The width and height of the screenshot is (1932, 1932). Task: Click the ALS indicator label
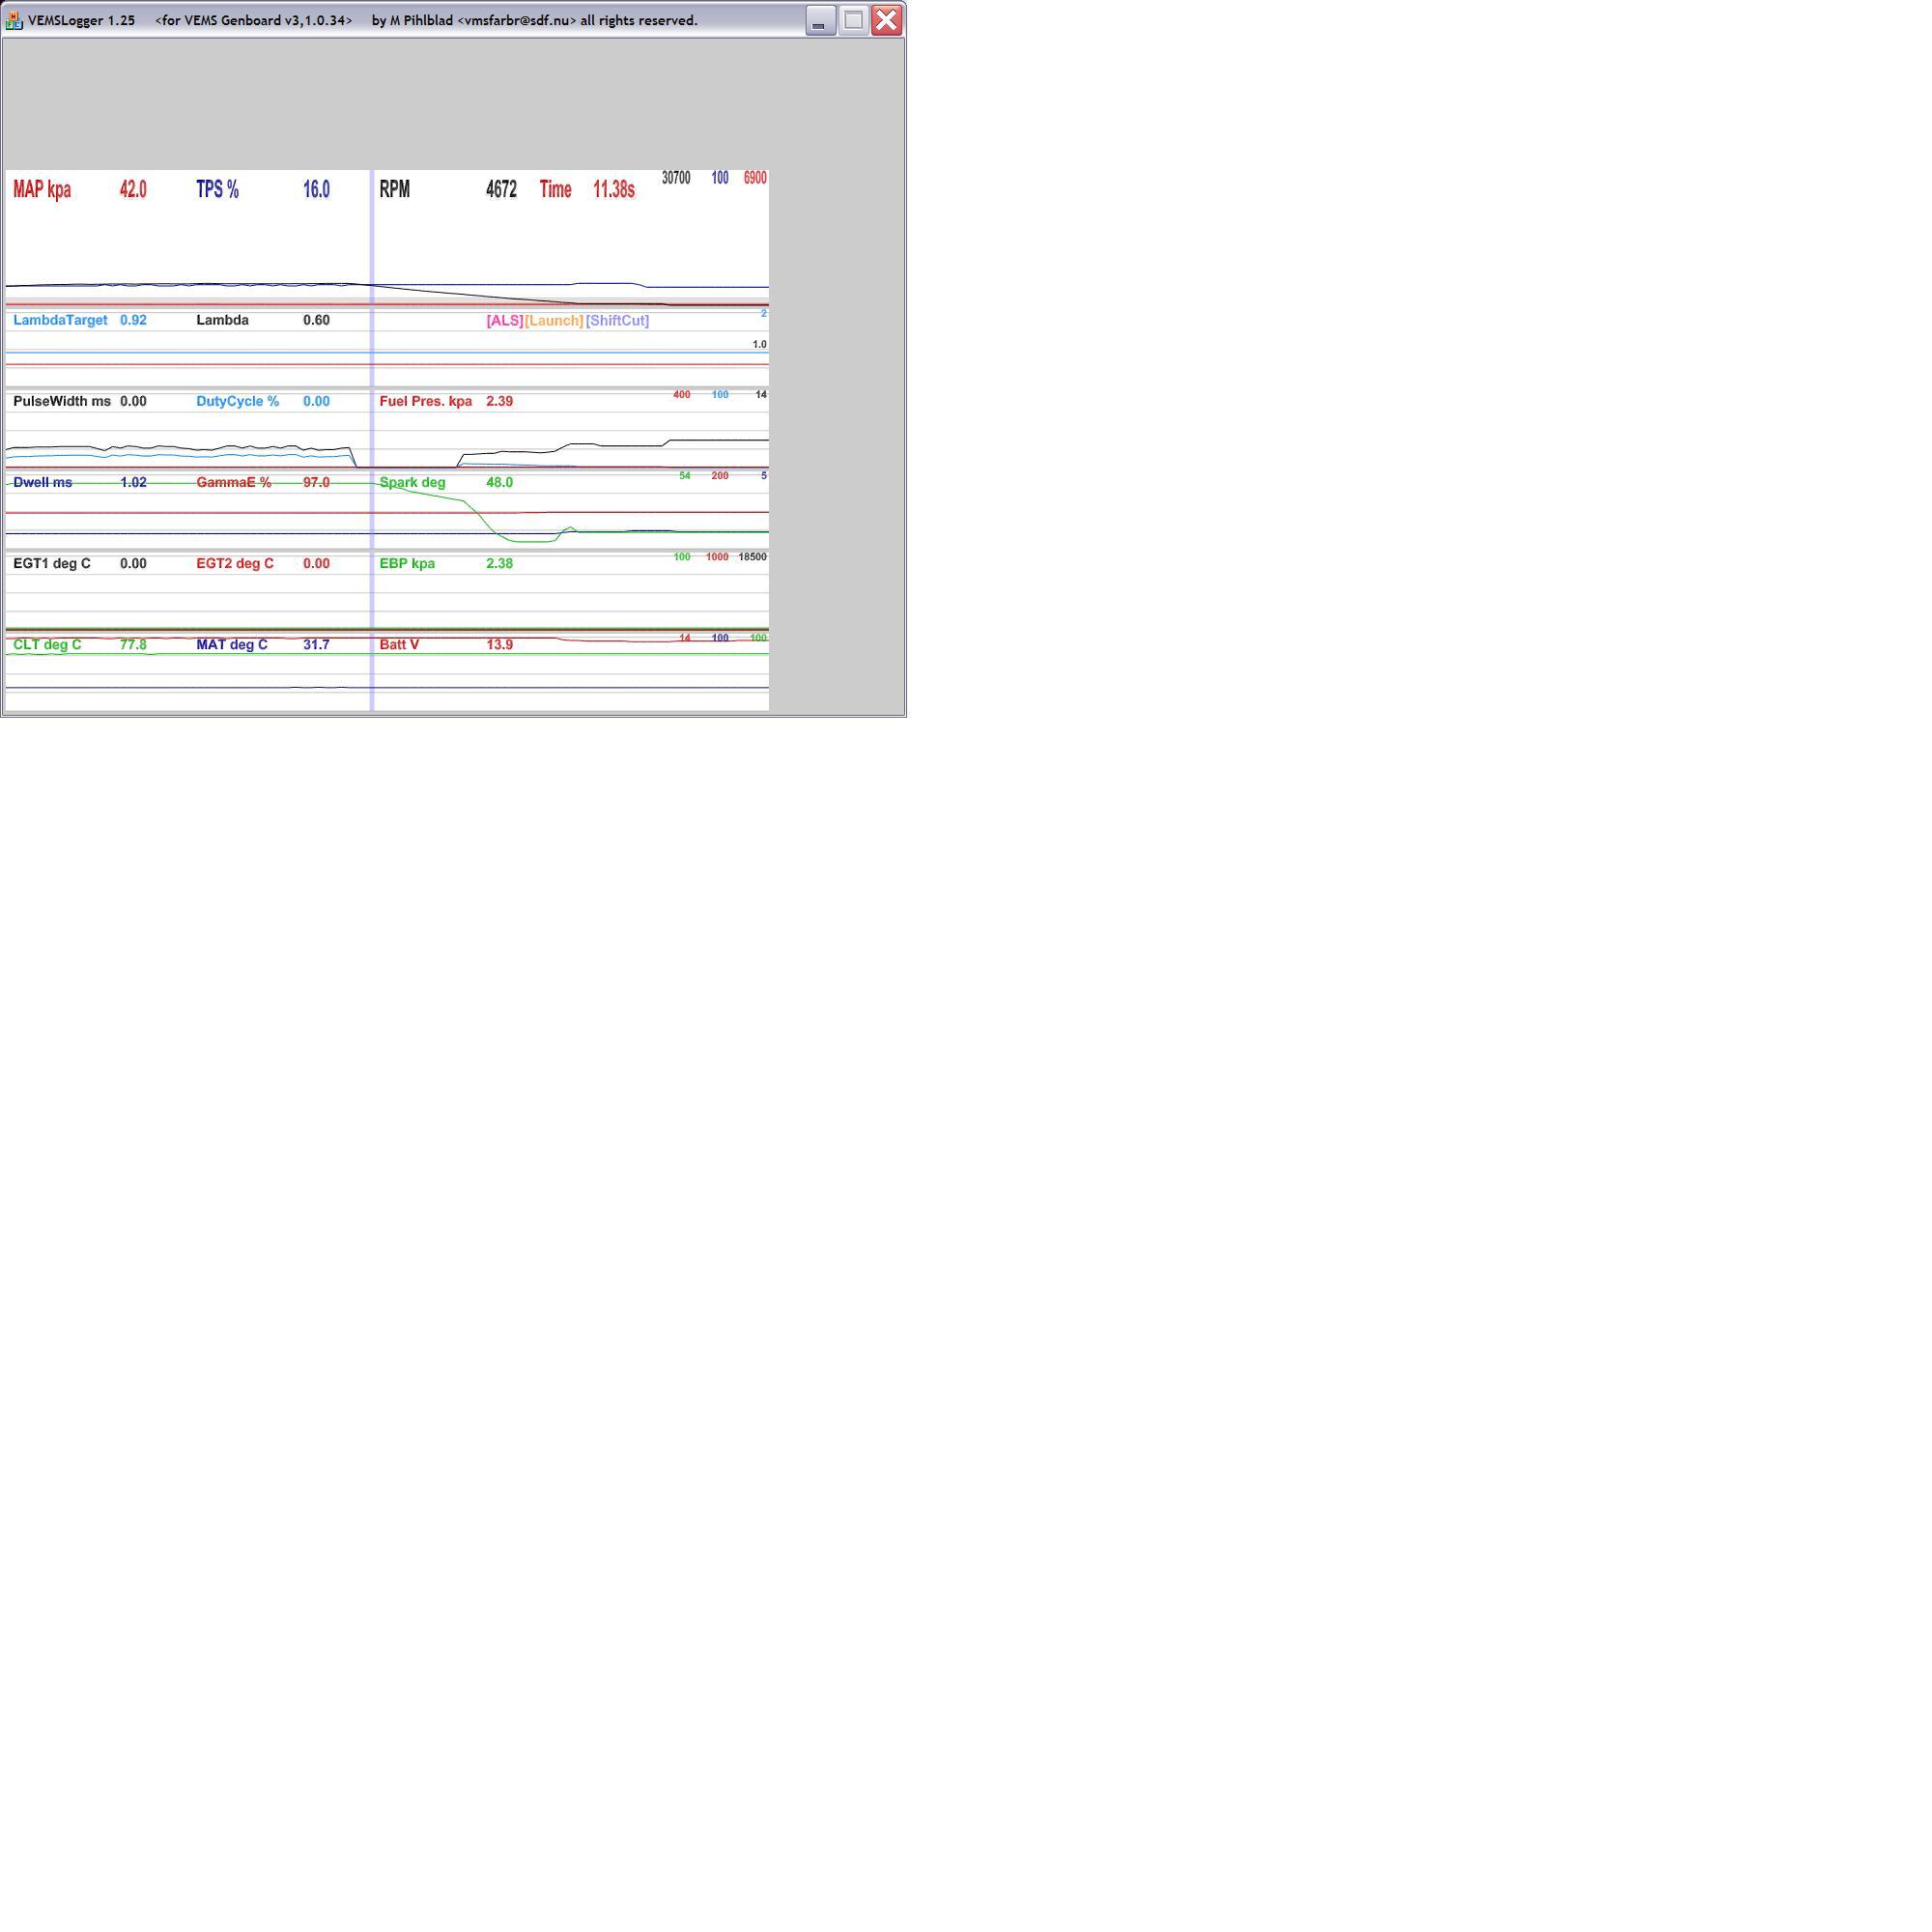click(504, 321)
